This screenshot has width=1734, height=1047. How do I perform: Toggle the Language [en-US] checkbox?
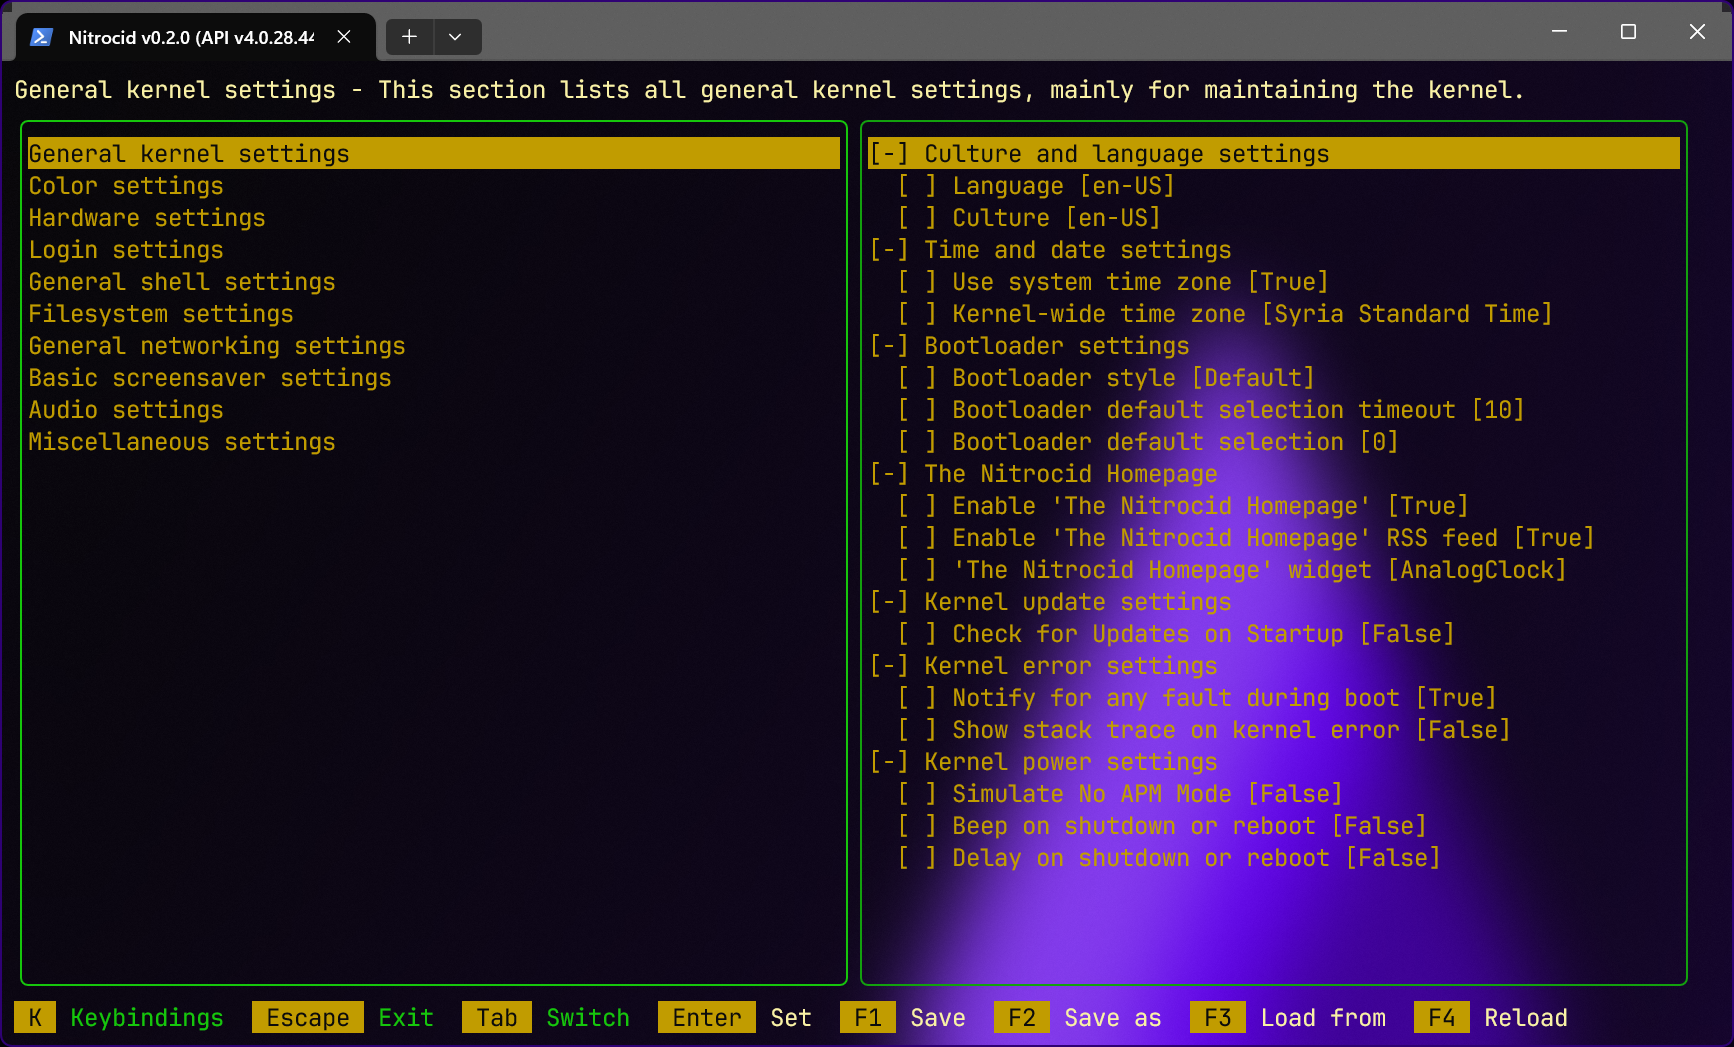(917, 186)
